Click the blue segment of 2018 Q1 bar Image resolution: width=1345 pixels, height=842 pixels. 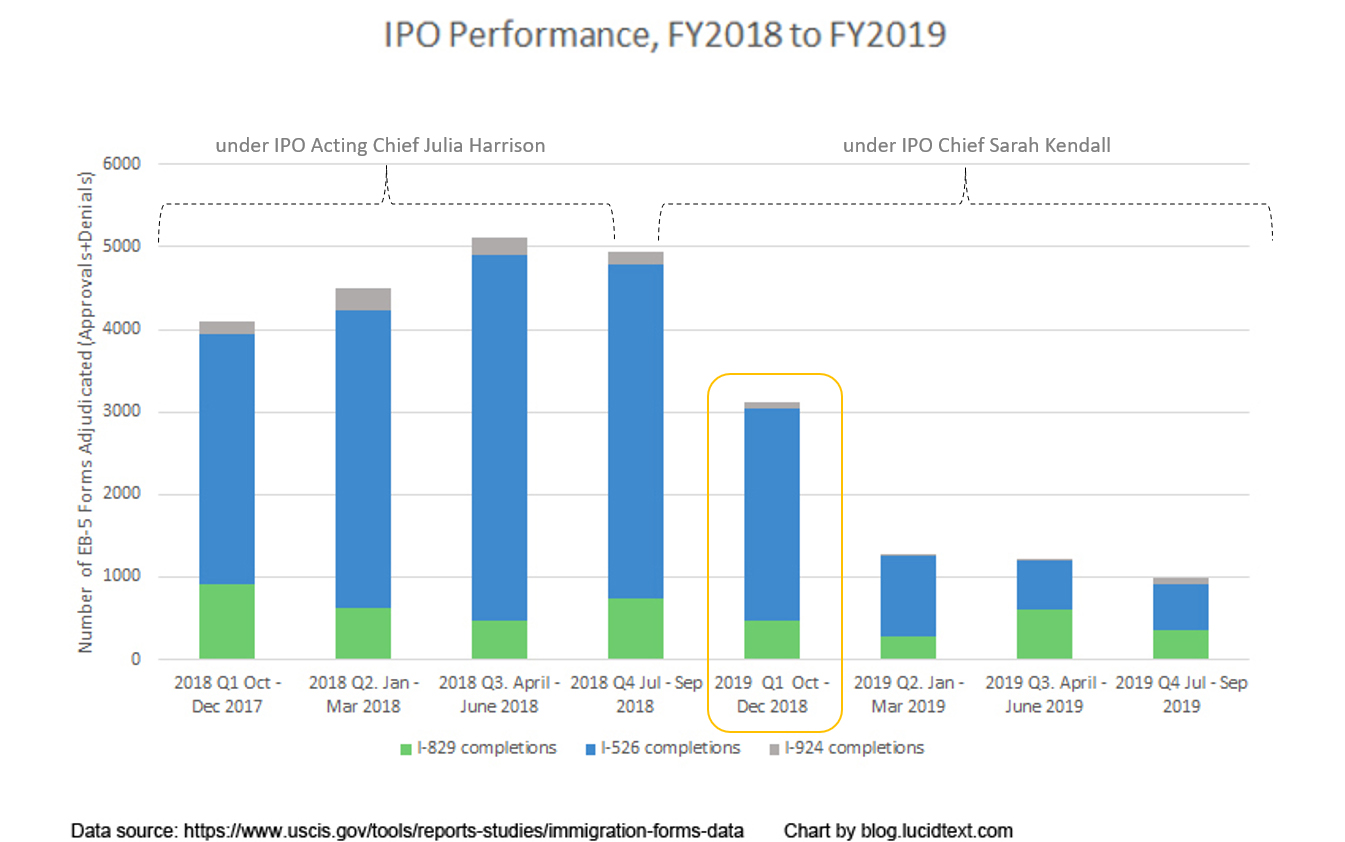tap(227, 460)
